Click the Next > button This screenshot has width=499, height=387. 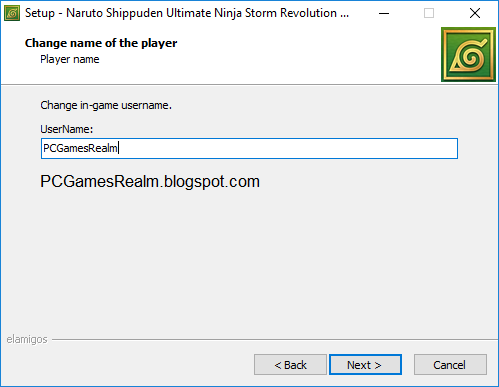tap(365, 365)
